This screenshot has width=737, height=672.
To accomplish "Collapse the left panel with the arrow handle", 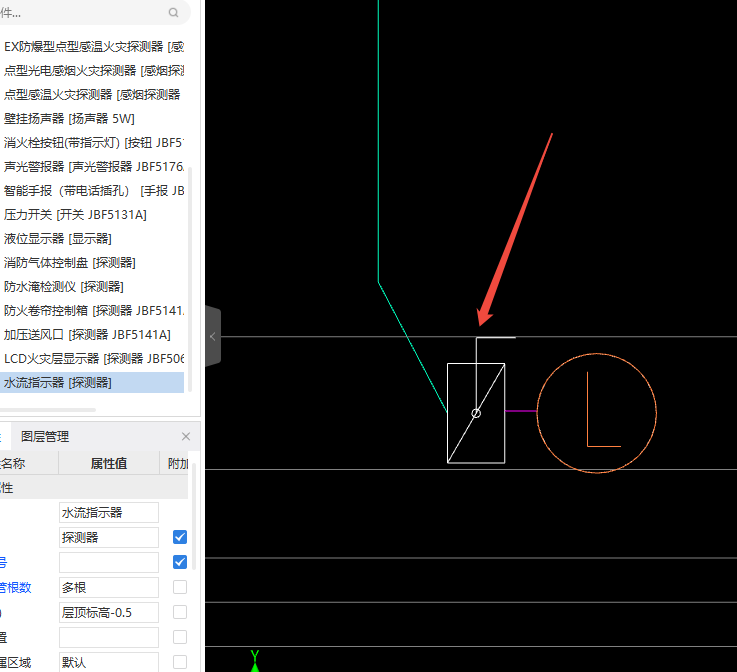I will pos(212,336).
